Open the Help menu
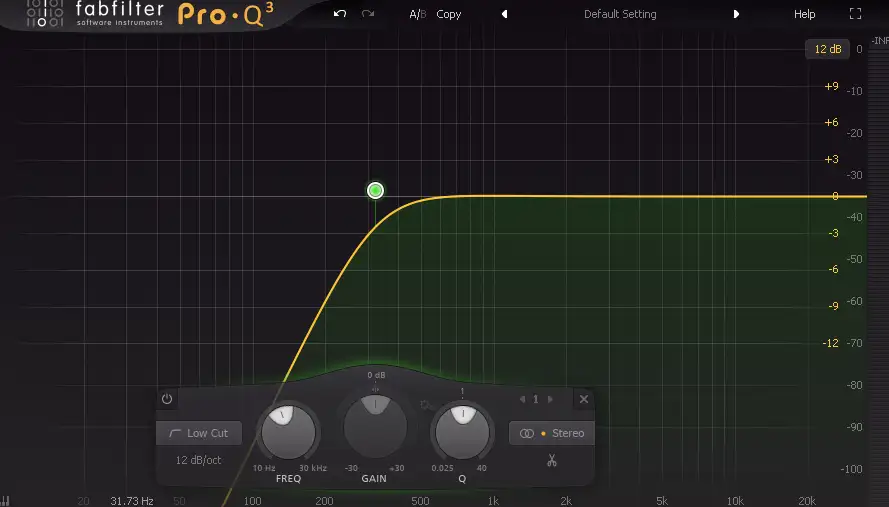 tap(804, 14)
